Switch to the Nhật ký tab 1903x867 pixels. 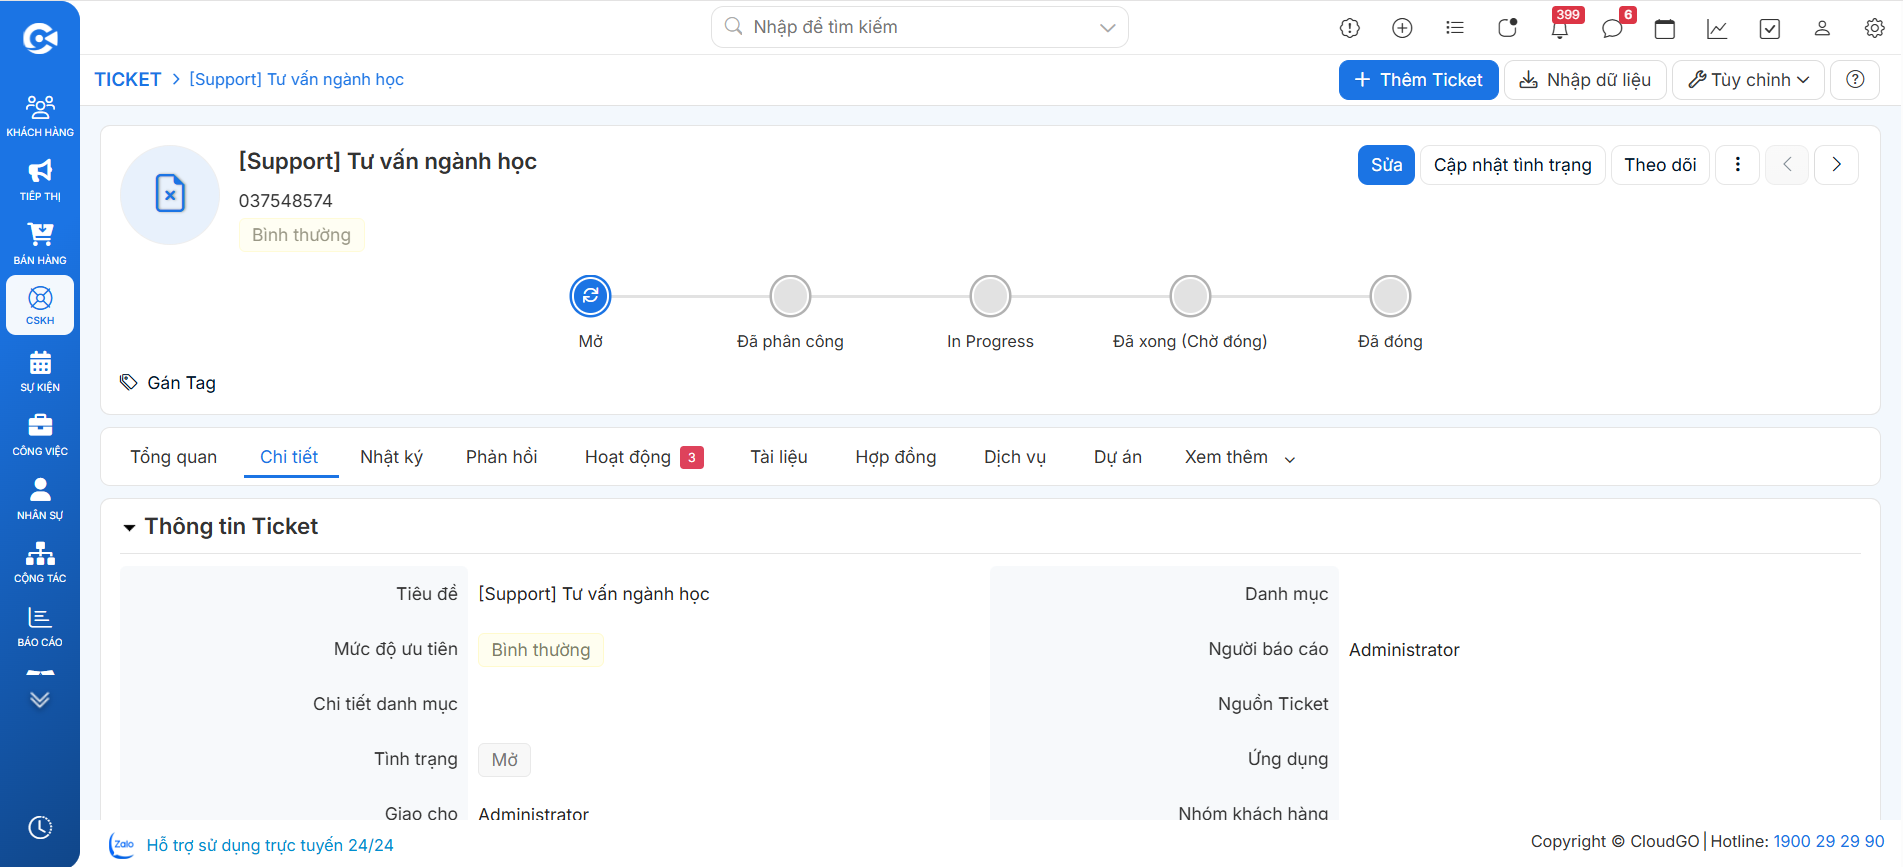pyautogui.click(x=391, y=457)
